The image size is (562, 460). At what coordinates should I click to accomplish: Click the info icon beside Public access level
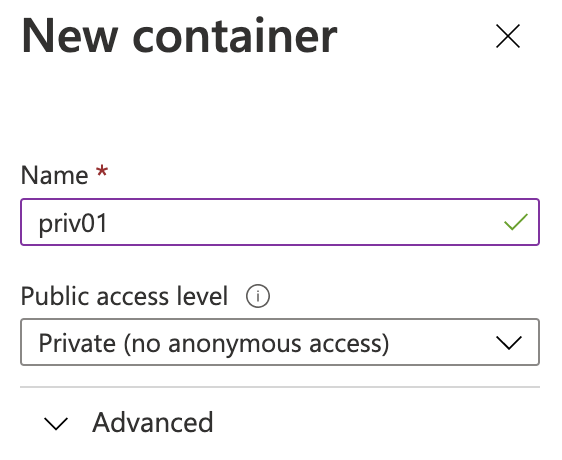pos(258,296)
